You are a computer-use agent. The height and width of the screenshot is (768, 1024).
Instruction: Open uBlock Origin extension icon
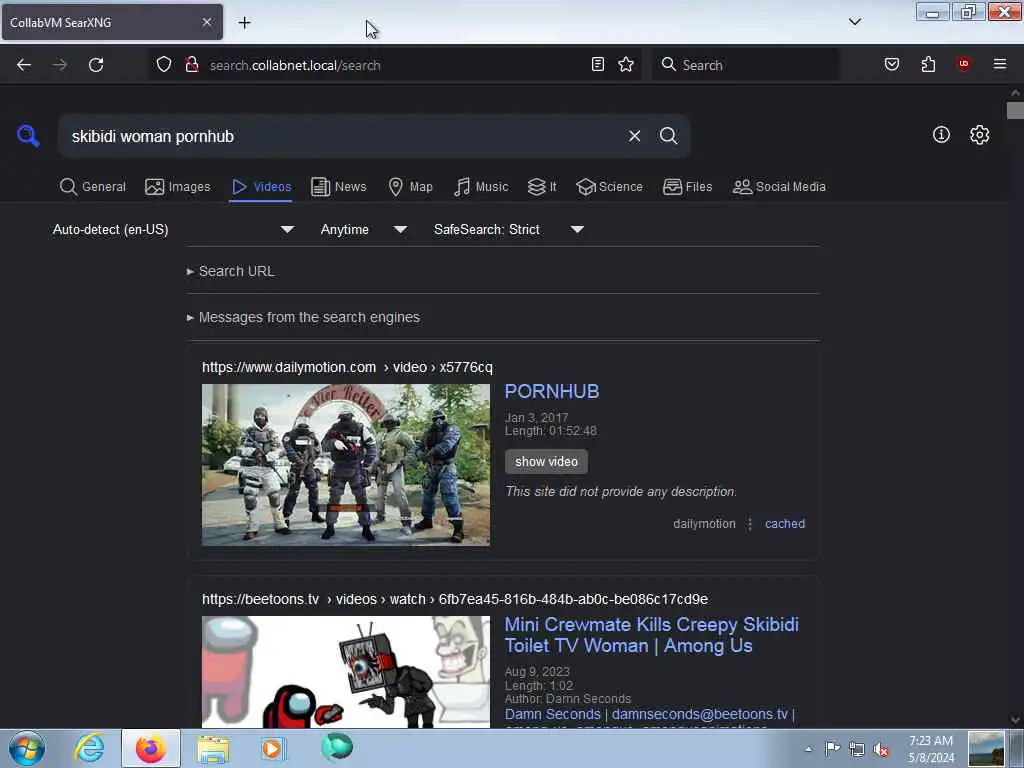coord(963,64)
